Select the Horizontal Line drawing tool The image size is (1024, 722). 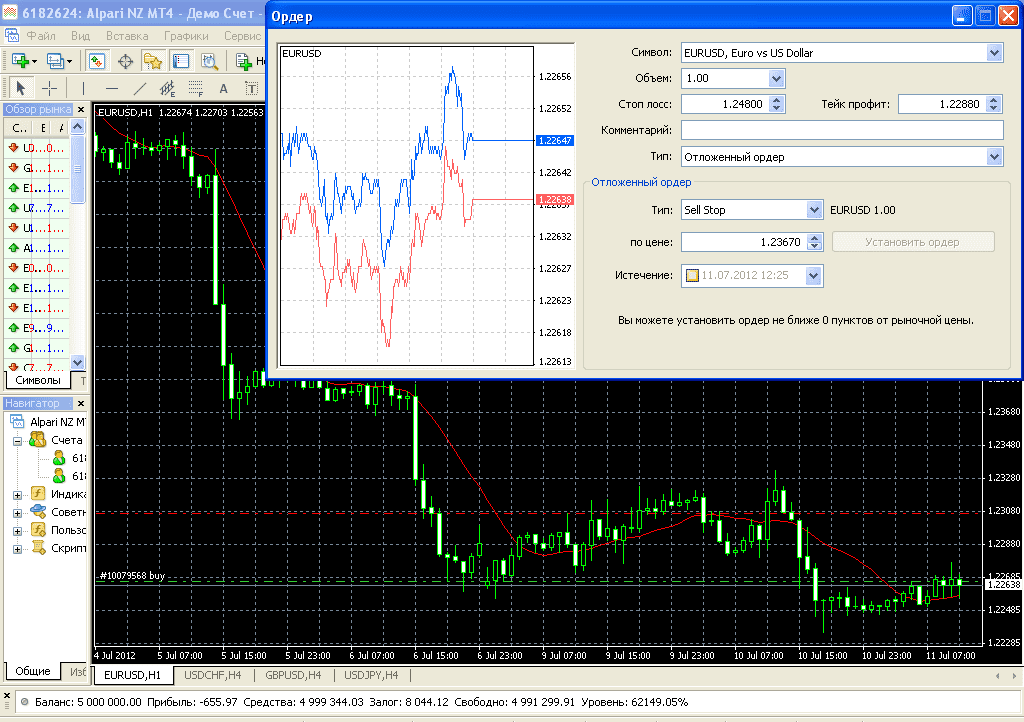112,87
